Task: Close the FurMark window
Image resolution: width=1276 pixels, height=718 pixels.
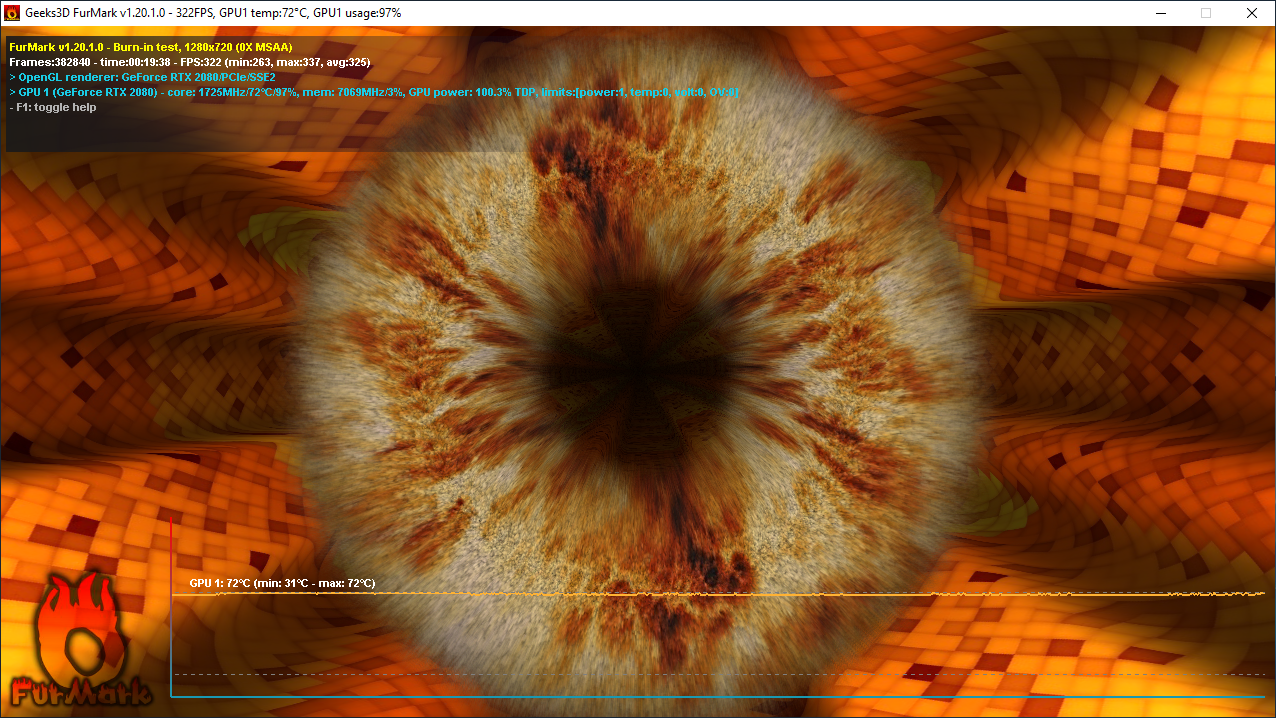Action: pos(1252,13)
